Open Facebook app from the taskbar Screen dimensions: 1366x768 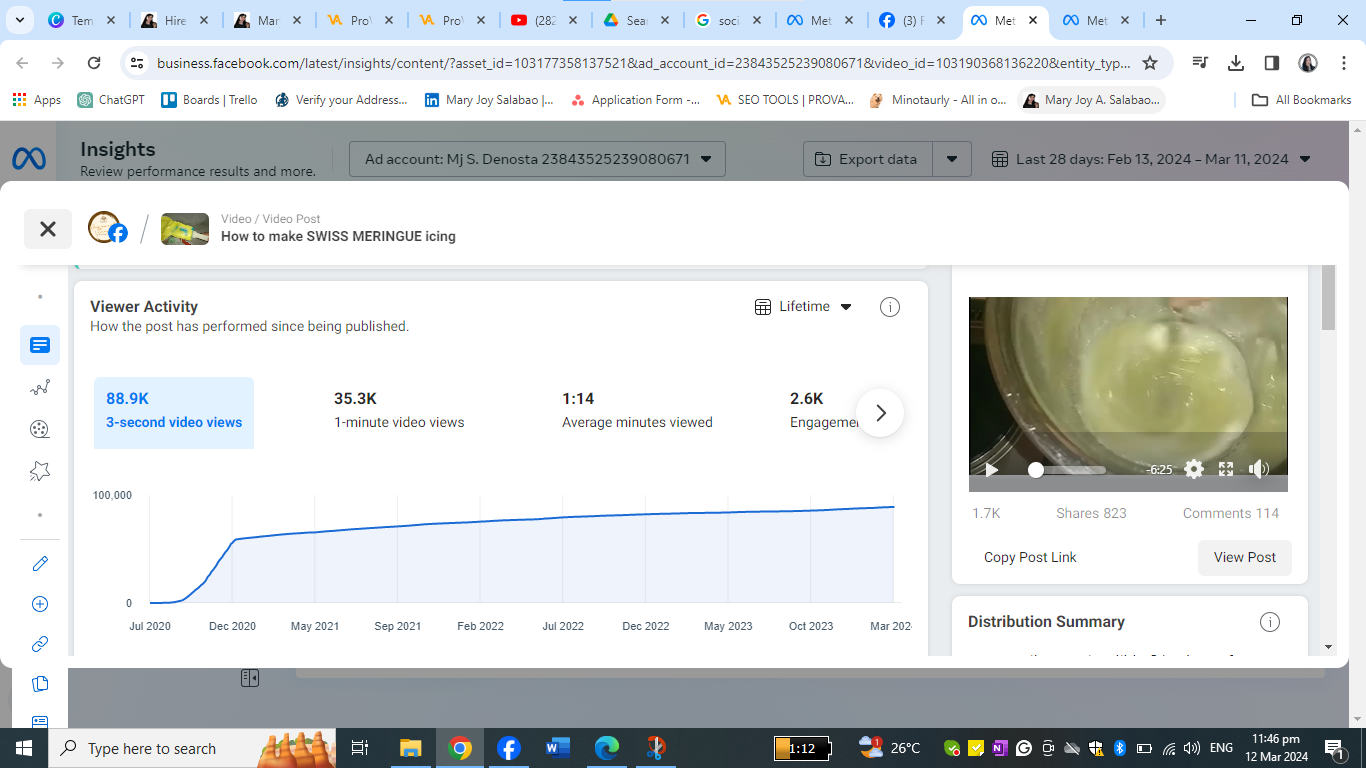[508, 748]
